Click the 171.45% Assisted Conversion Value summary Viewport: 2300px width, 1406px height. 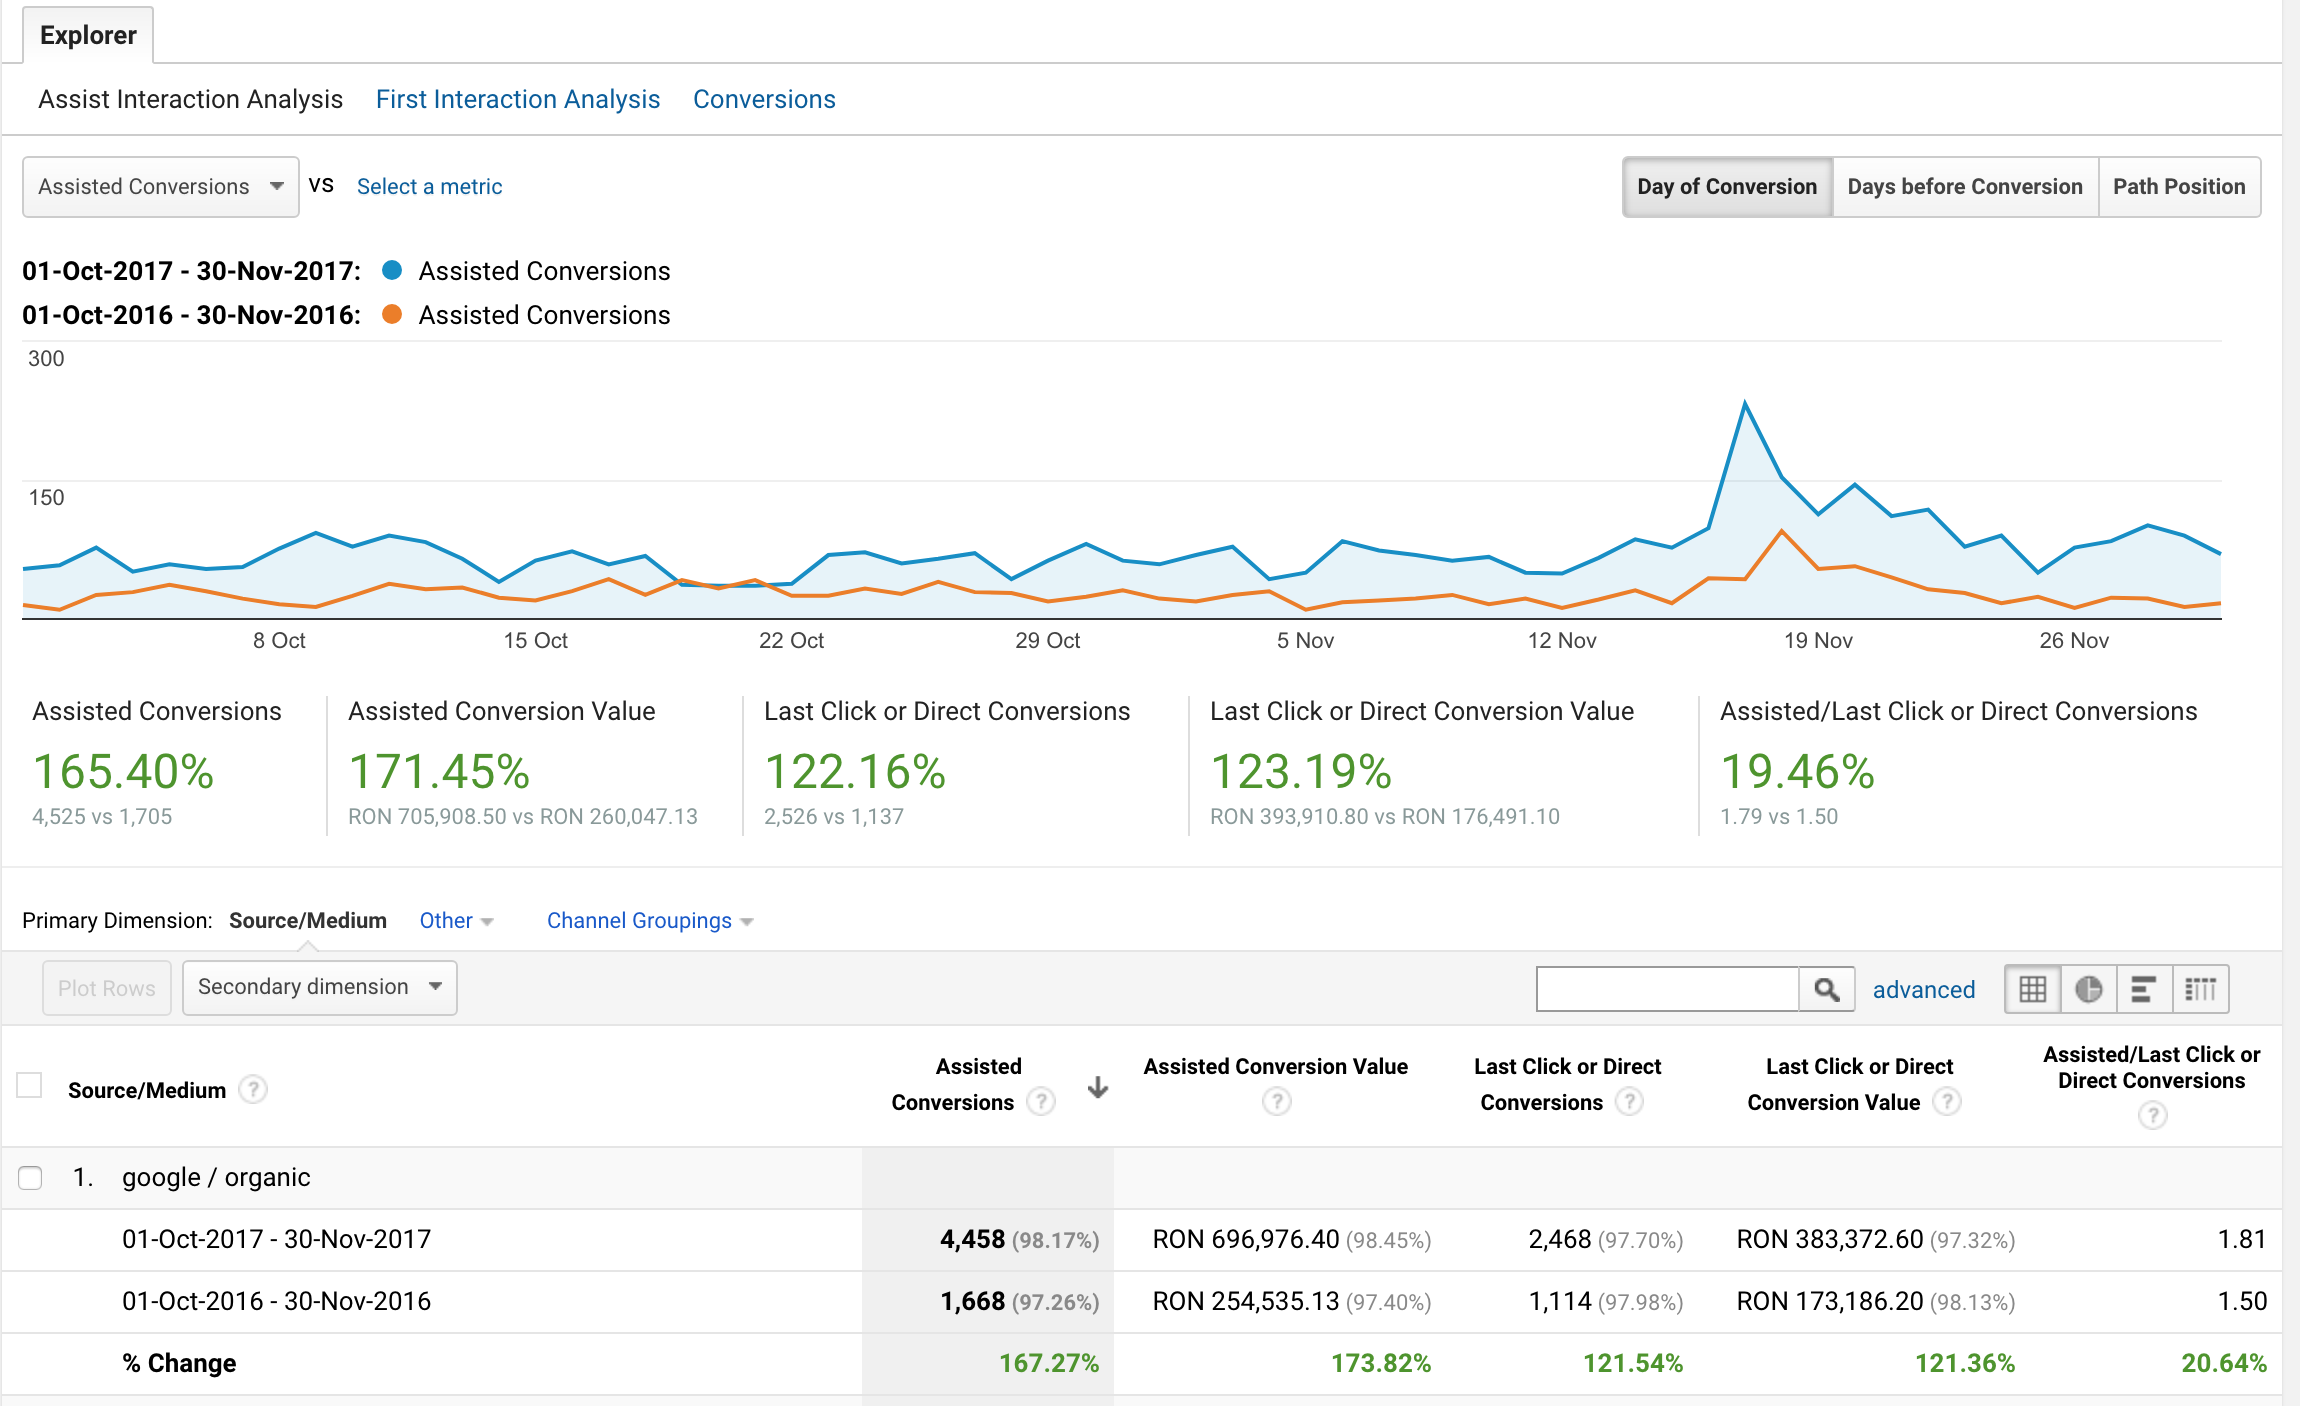439,771
